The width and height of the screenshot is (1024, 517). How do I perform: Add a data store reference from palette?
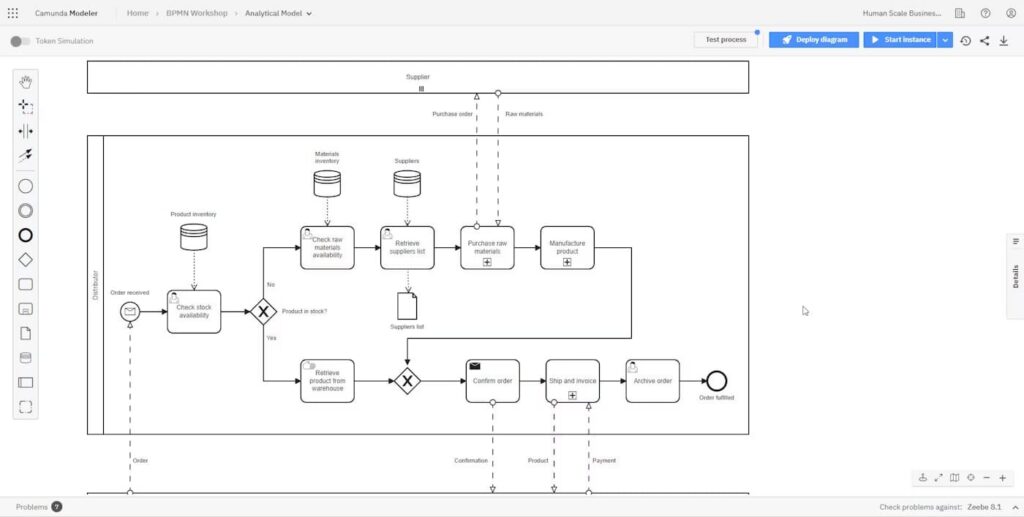[x=26, y=357]
